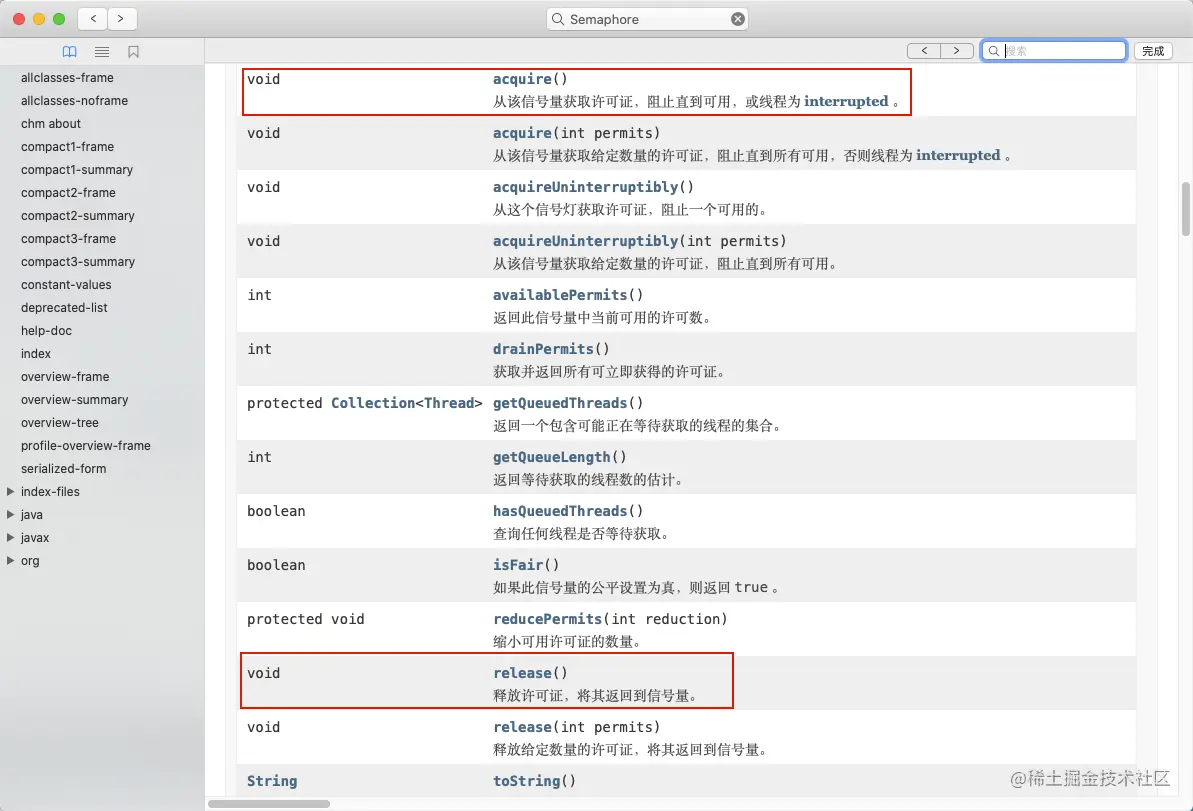Open overview-frame in the sidebar
The image size is (1193, 811).
tap(65, 377)
